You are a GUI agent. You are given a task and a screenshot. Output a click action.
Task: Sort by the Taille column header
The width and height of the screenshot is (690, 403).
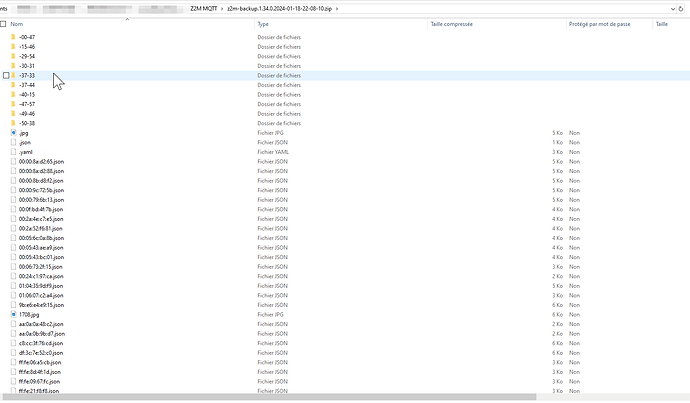click(662, 24)
